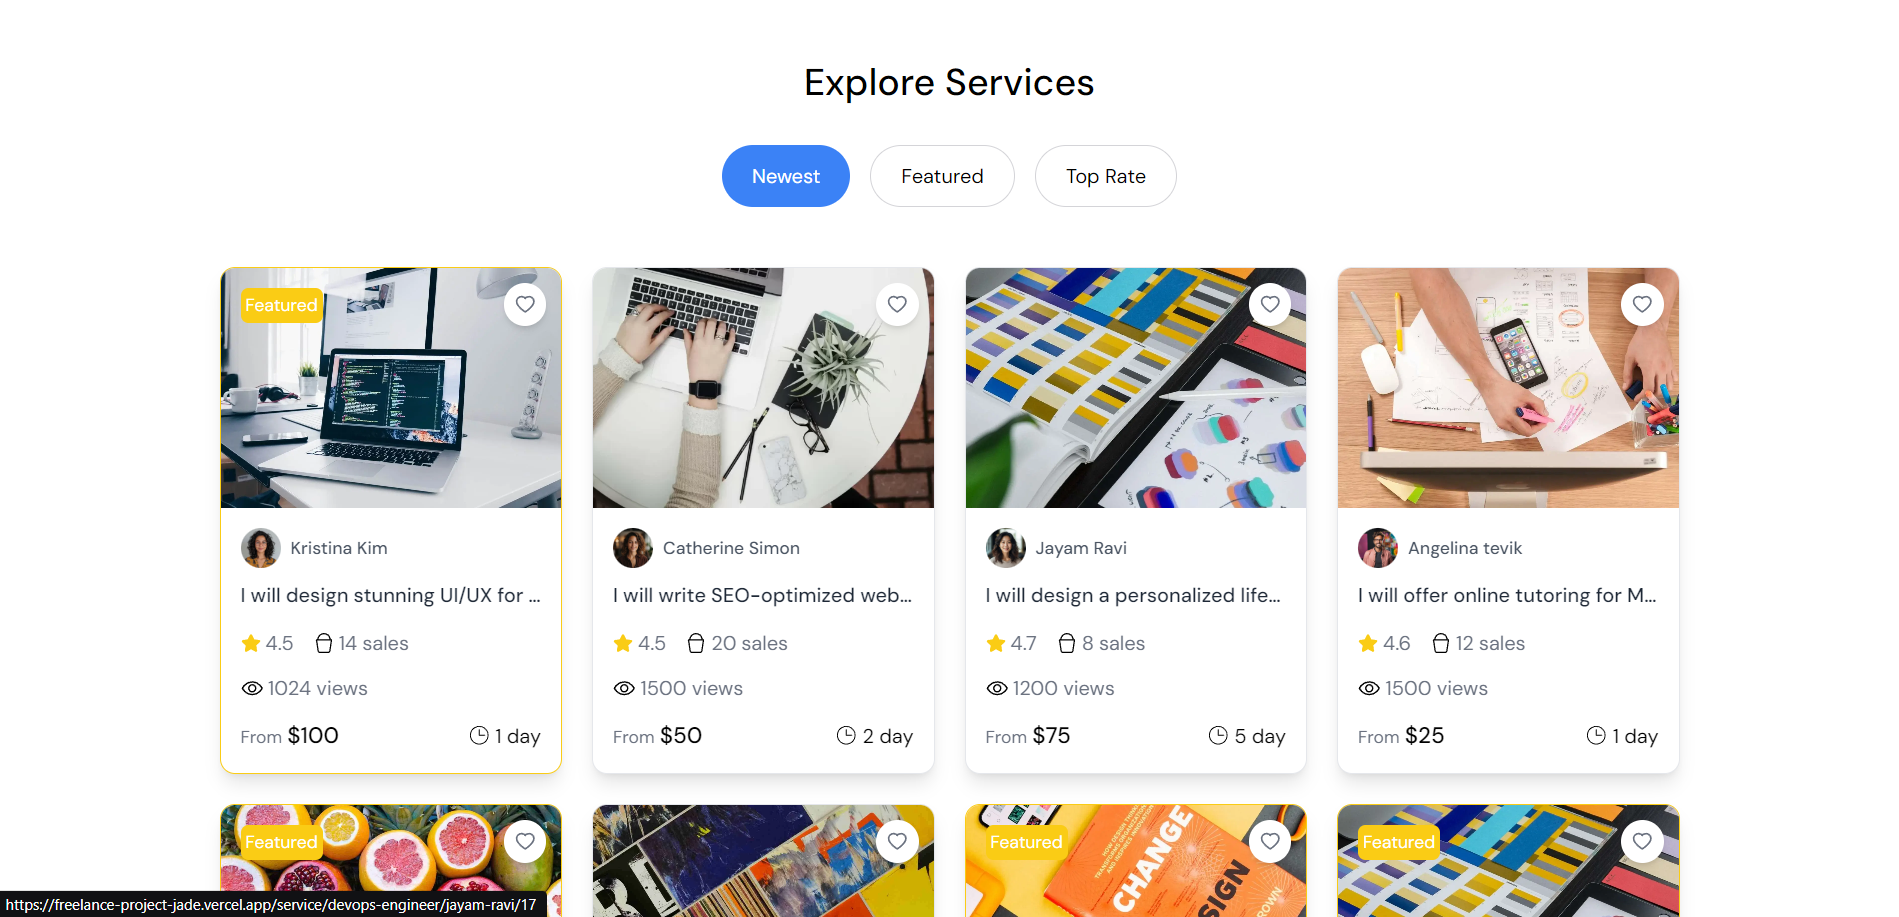Like Jayam Ravi's service via heart icon
The height and width of the screenshot is (917, 1899).
[x=1270, y=304]
